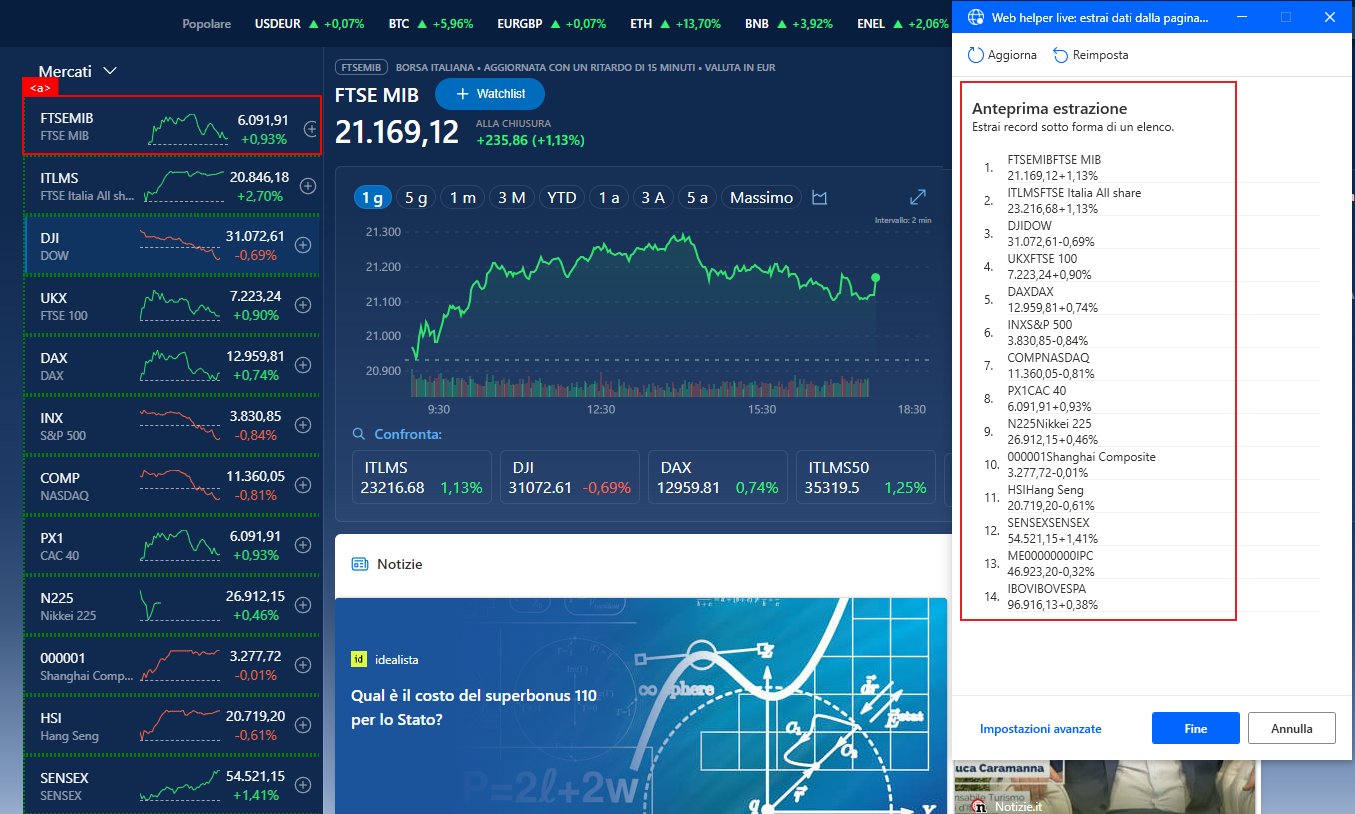Click plus icon next to PX1 CAC 40

pos(304,545)
